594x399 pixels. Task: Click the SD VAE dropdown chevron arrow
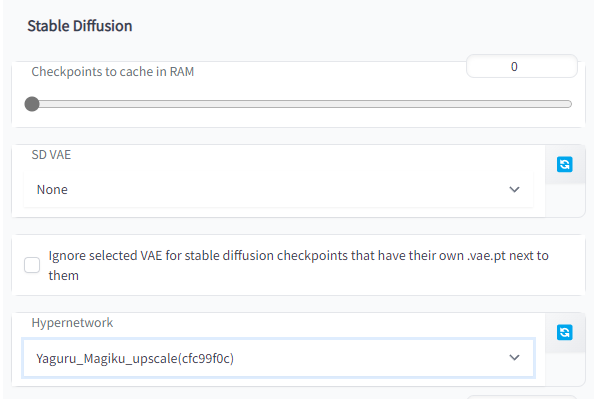tap(514, 189)
